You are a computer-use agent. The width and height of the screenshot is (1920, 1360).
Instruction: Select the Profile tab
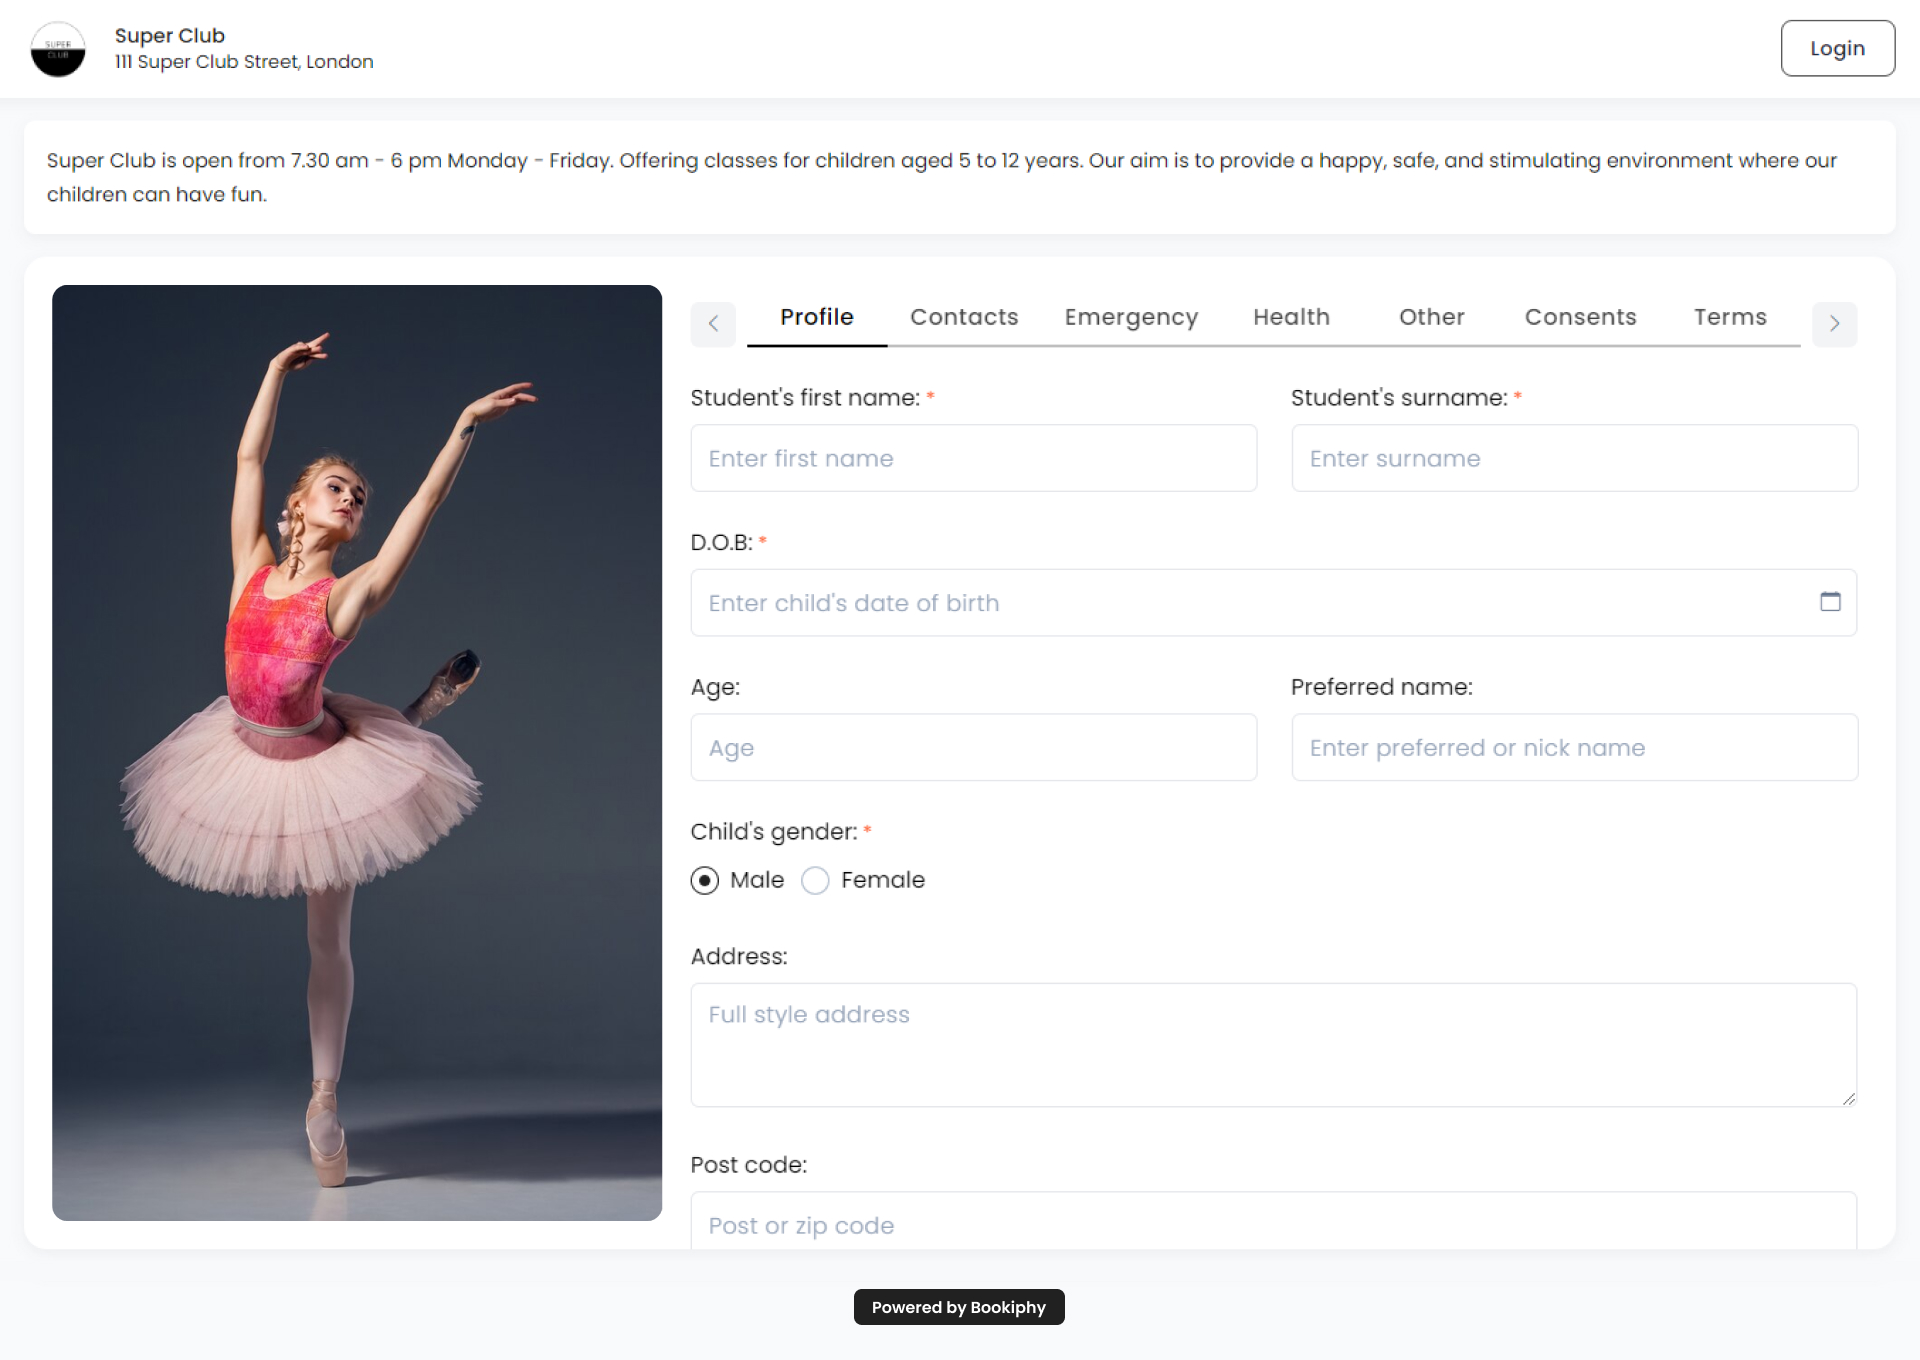pyautogui.click(x=816, y=317)
